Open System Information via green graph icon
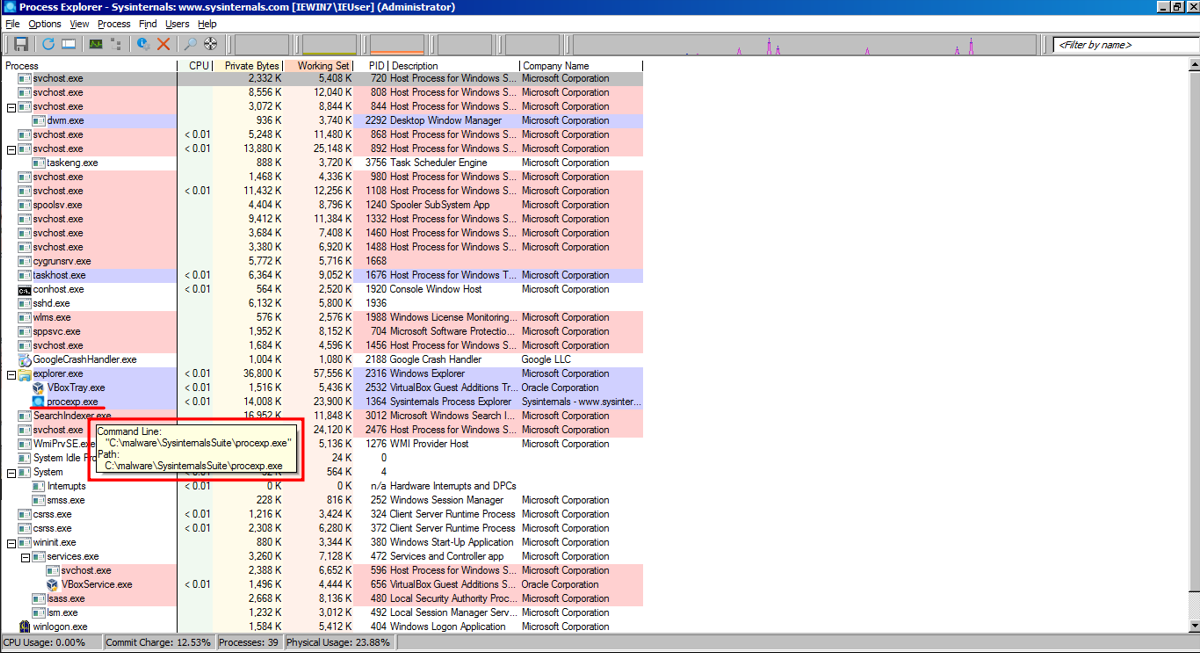Viewport: 1200px width, 653px height. coord(96,44)
